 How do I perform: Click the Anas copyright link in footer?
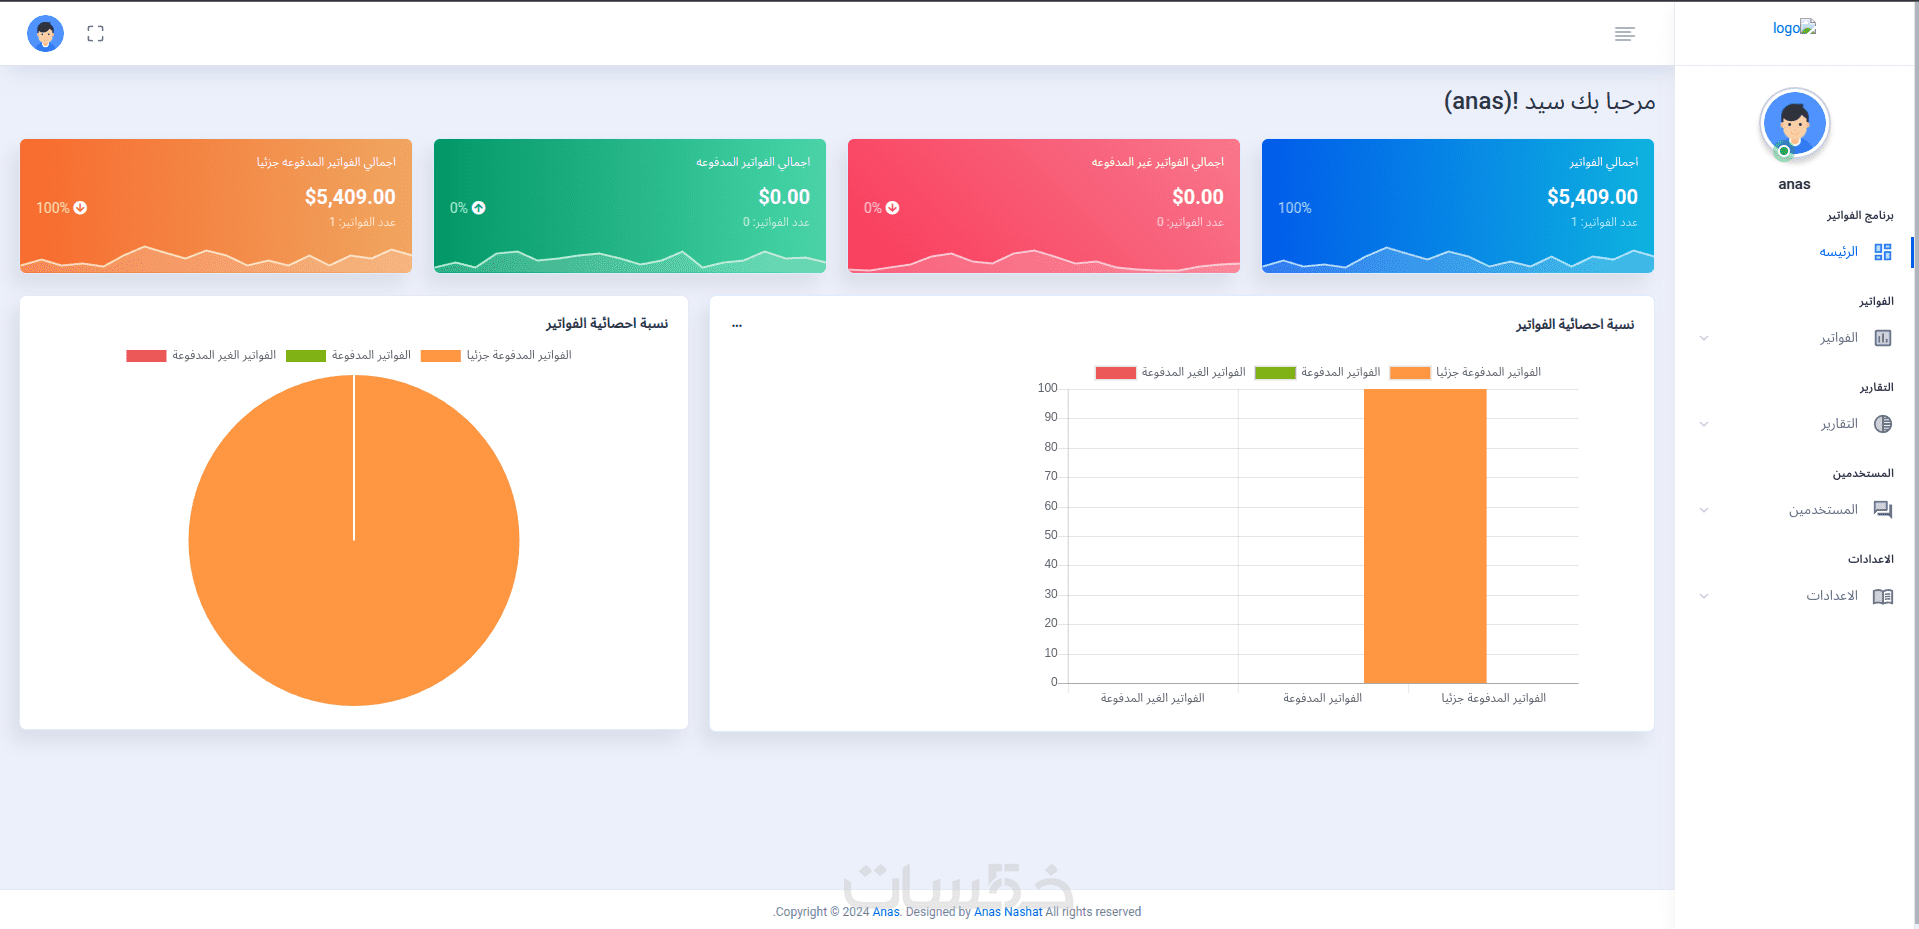coord(886,912)
